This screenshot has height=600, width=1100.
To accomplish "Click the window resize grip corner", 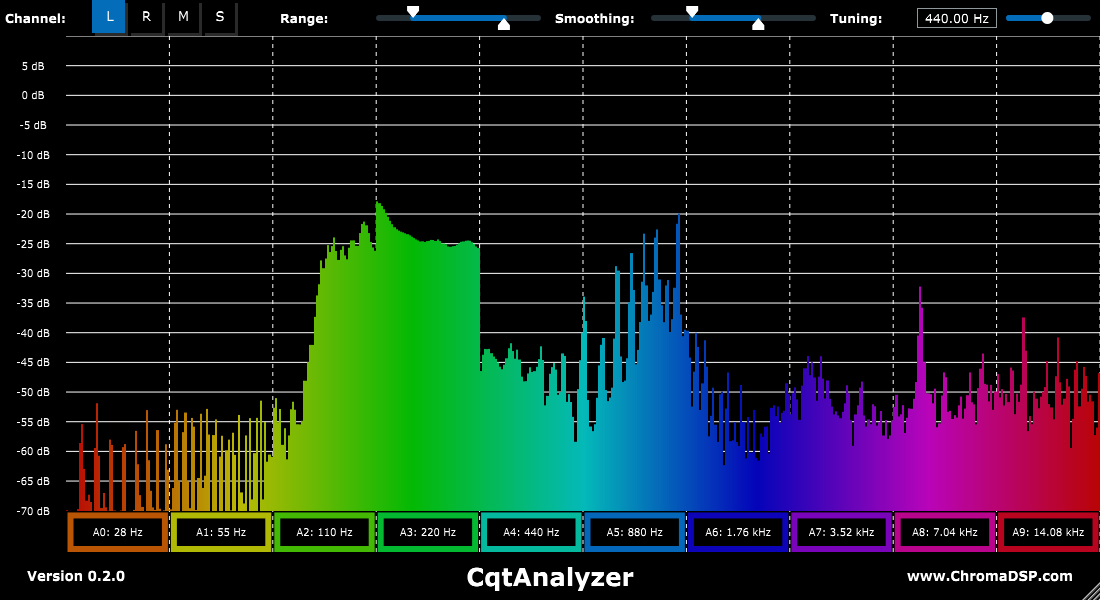I will coord(1091,592).
